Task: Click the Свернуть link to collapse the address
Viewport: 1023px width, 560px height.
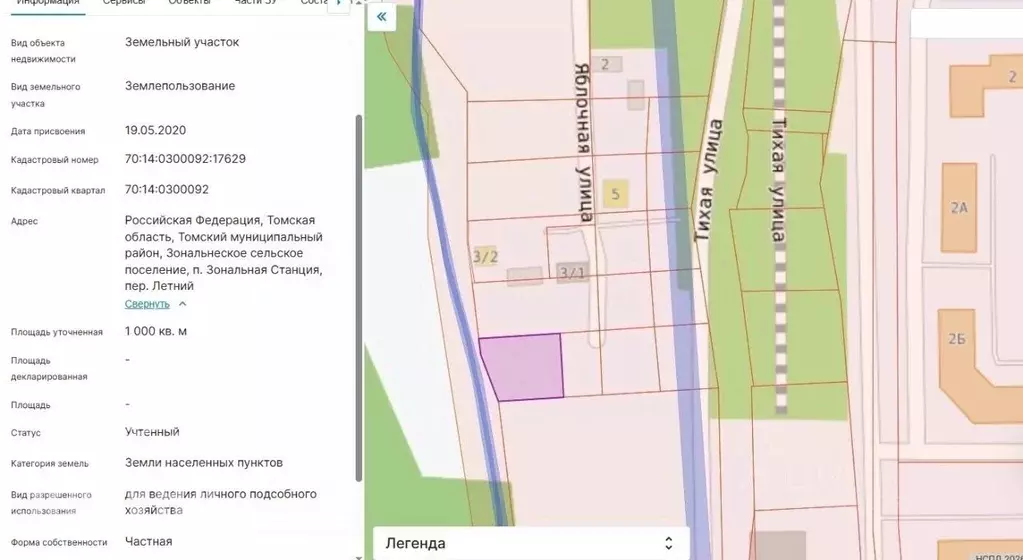Action: coord(147,304)
